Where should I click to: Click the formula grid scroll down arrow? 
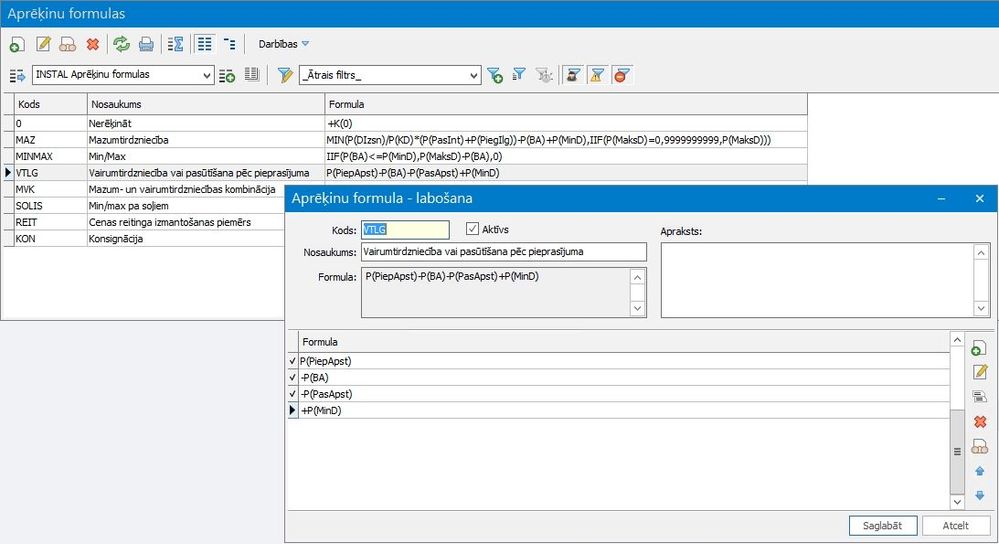click(957, 502)
